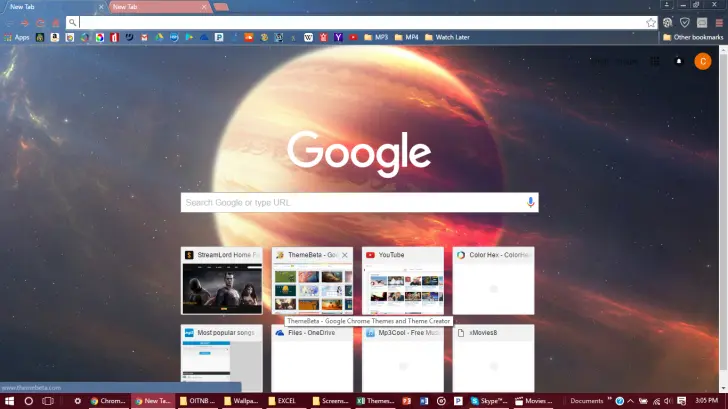Screen dimensions: 728x409
Task: Open the OneDrive cloud bookmark
Action: (204, 37)
